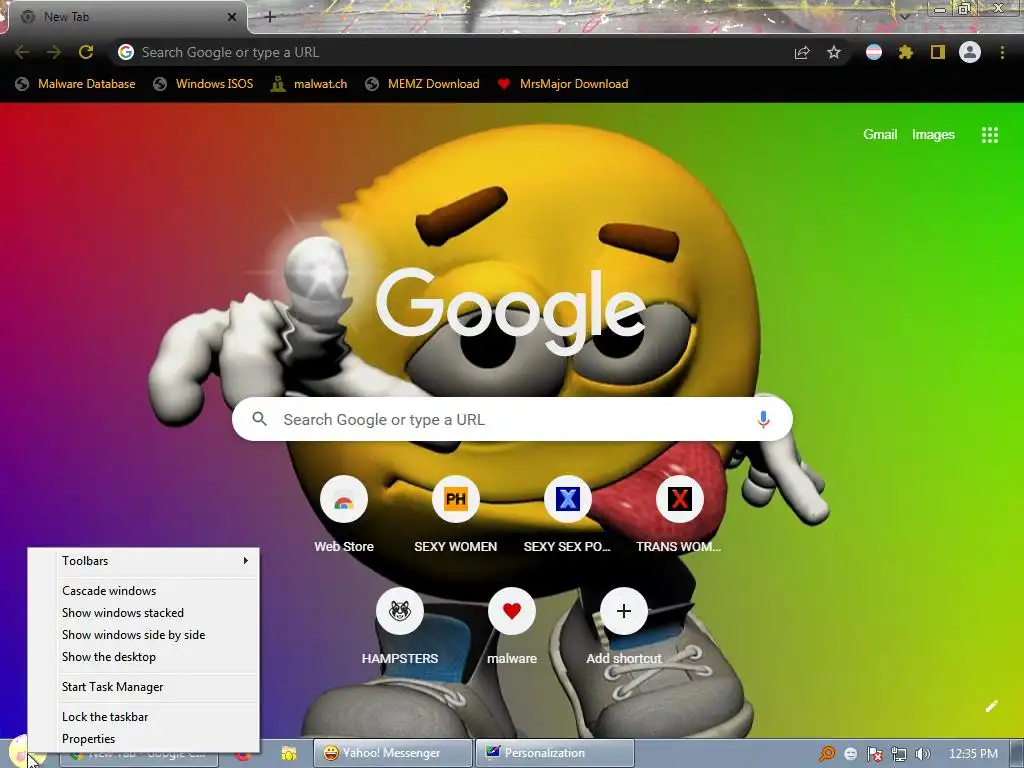Choose Show windows stacked

click(x=123, y=613)
